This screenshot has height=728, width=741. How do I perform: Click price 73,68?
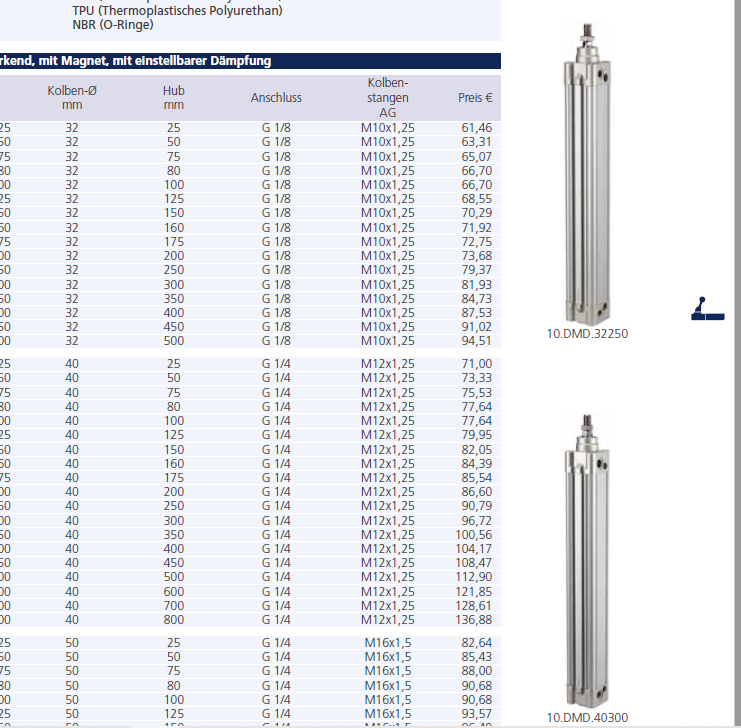click(x=476, y=256)
